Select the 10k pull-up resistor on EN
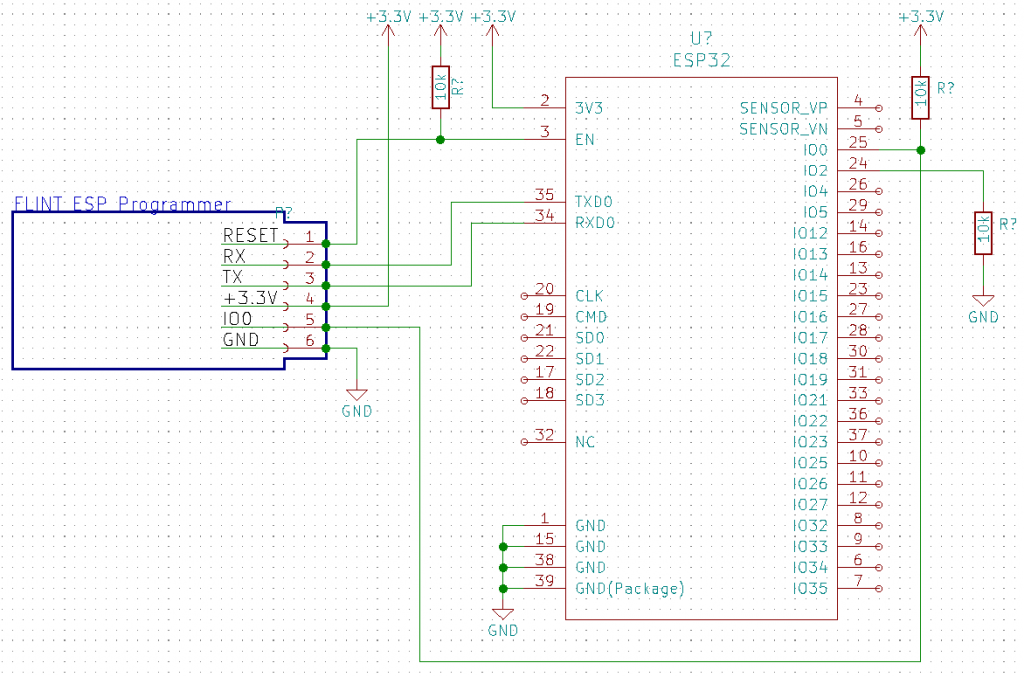The width and height of the screenshot is (1024, 677). click(x=441, y=87)
